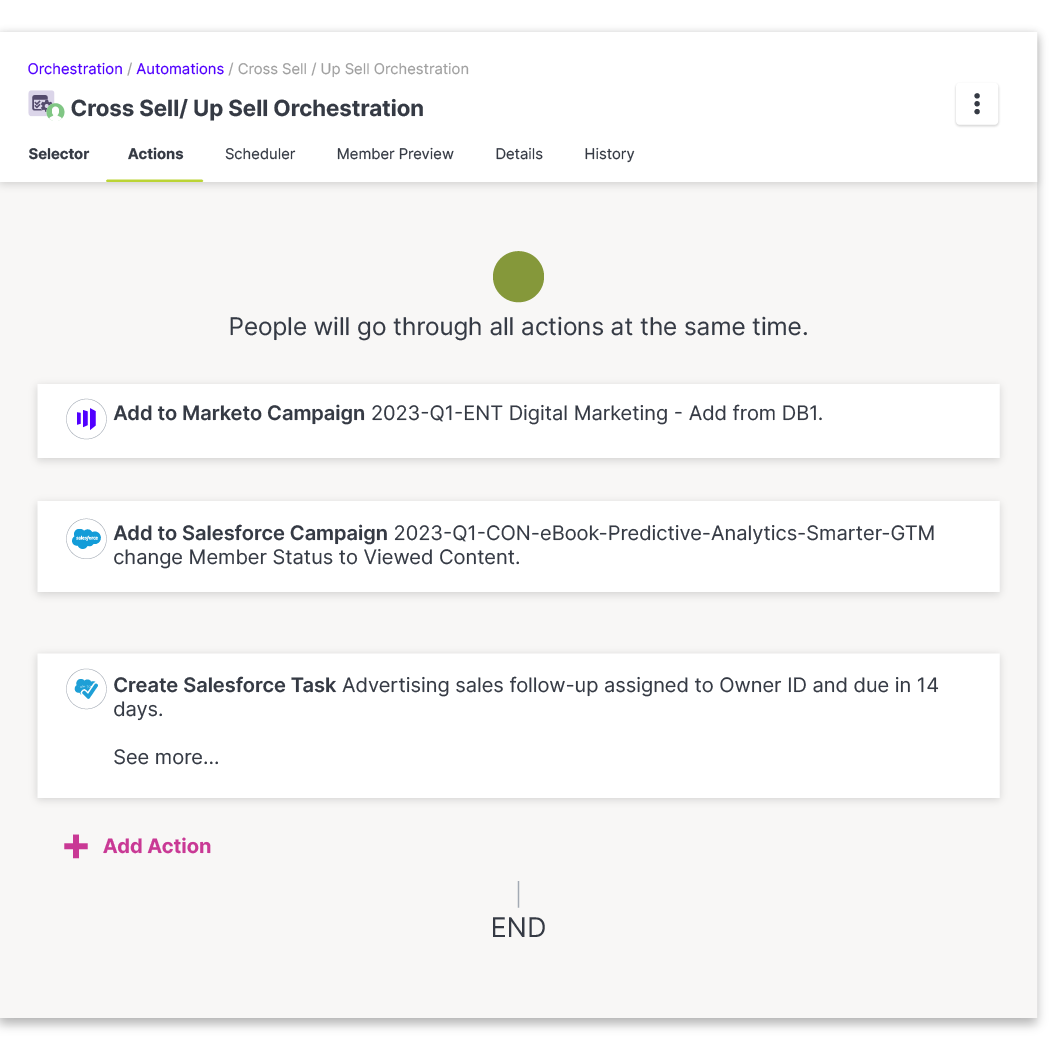Open the Details tab
This screenshot has width=1050, height=1050.
pyautogui.click(x=519, y=154)
